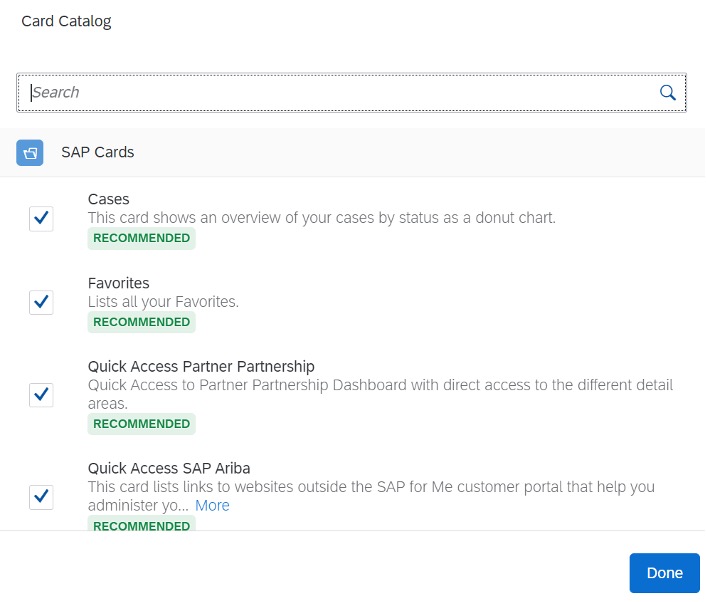Image resolution: width=706 pixels, height=602 pixels.
Task: Click the 'Lists all your Favorites' description
Action: click(x=163, y=302)
